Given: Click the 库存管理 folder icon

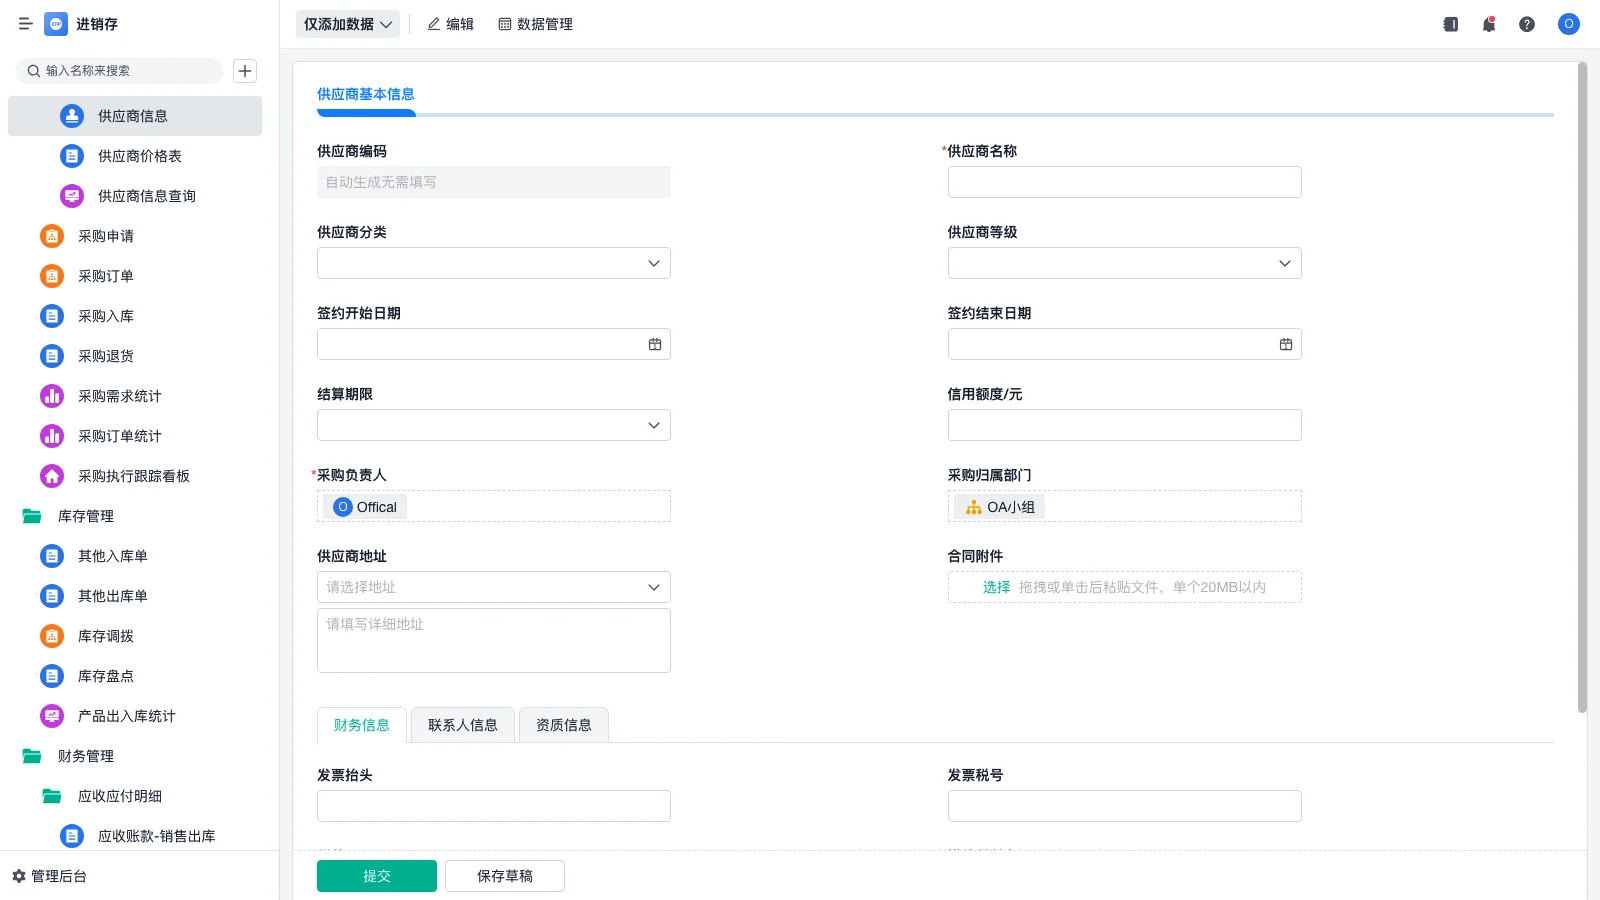Looking at the screenshot, I should click(x=32, y=516).
